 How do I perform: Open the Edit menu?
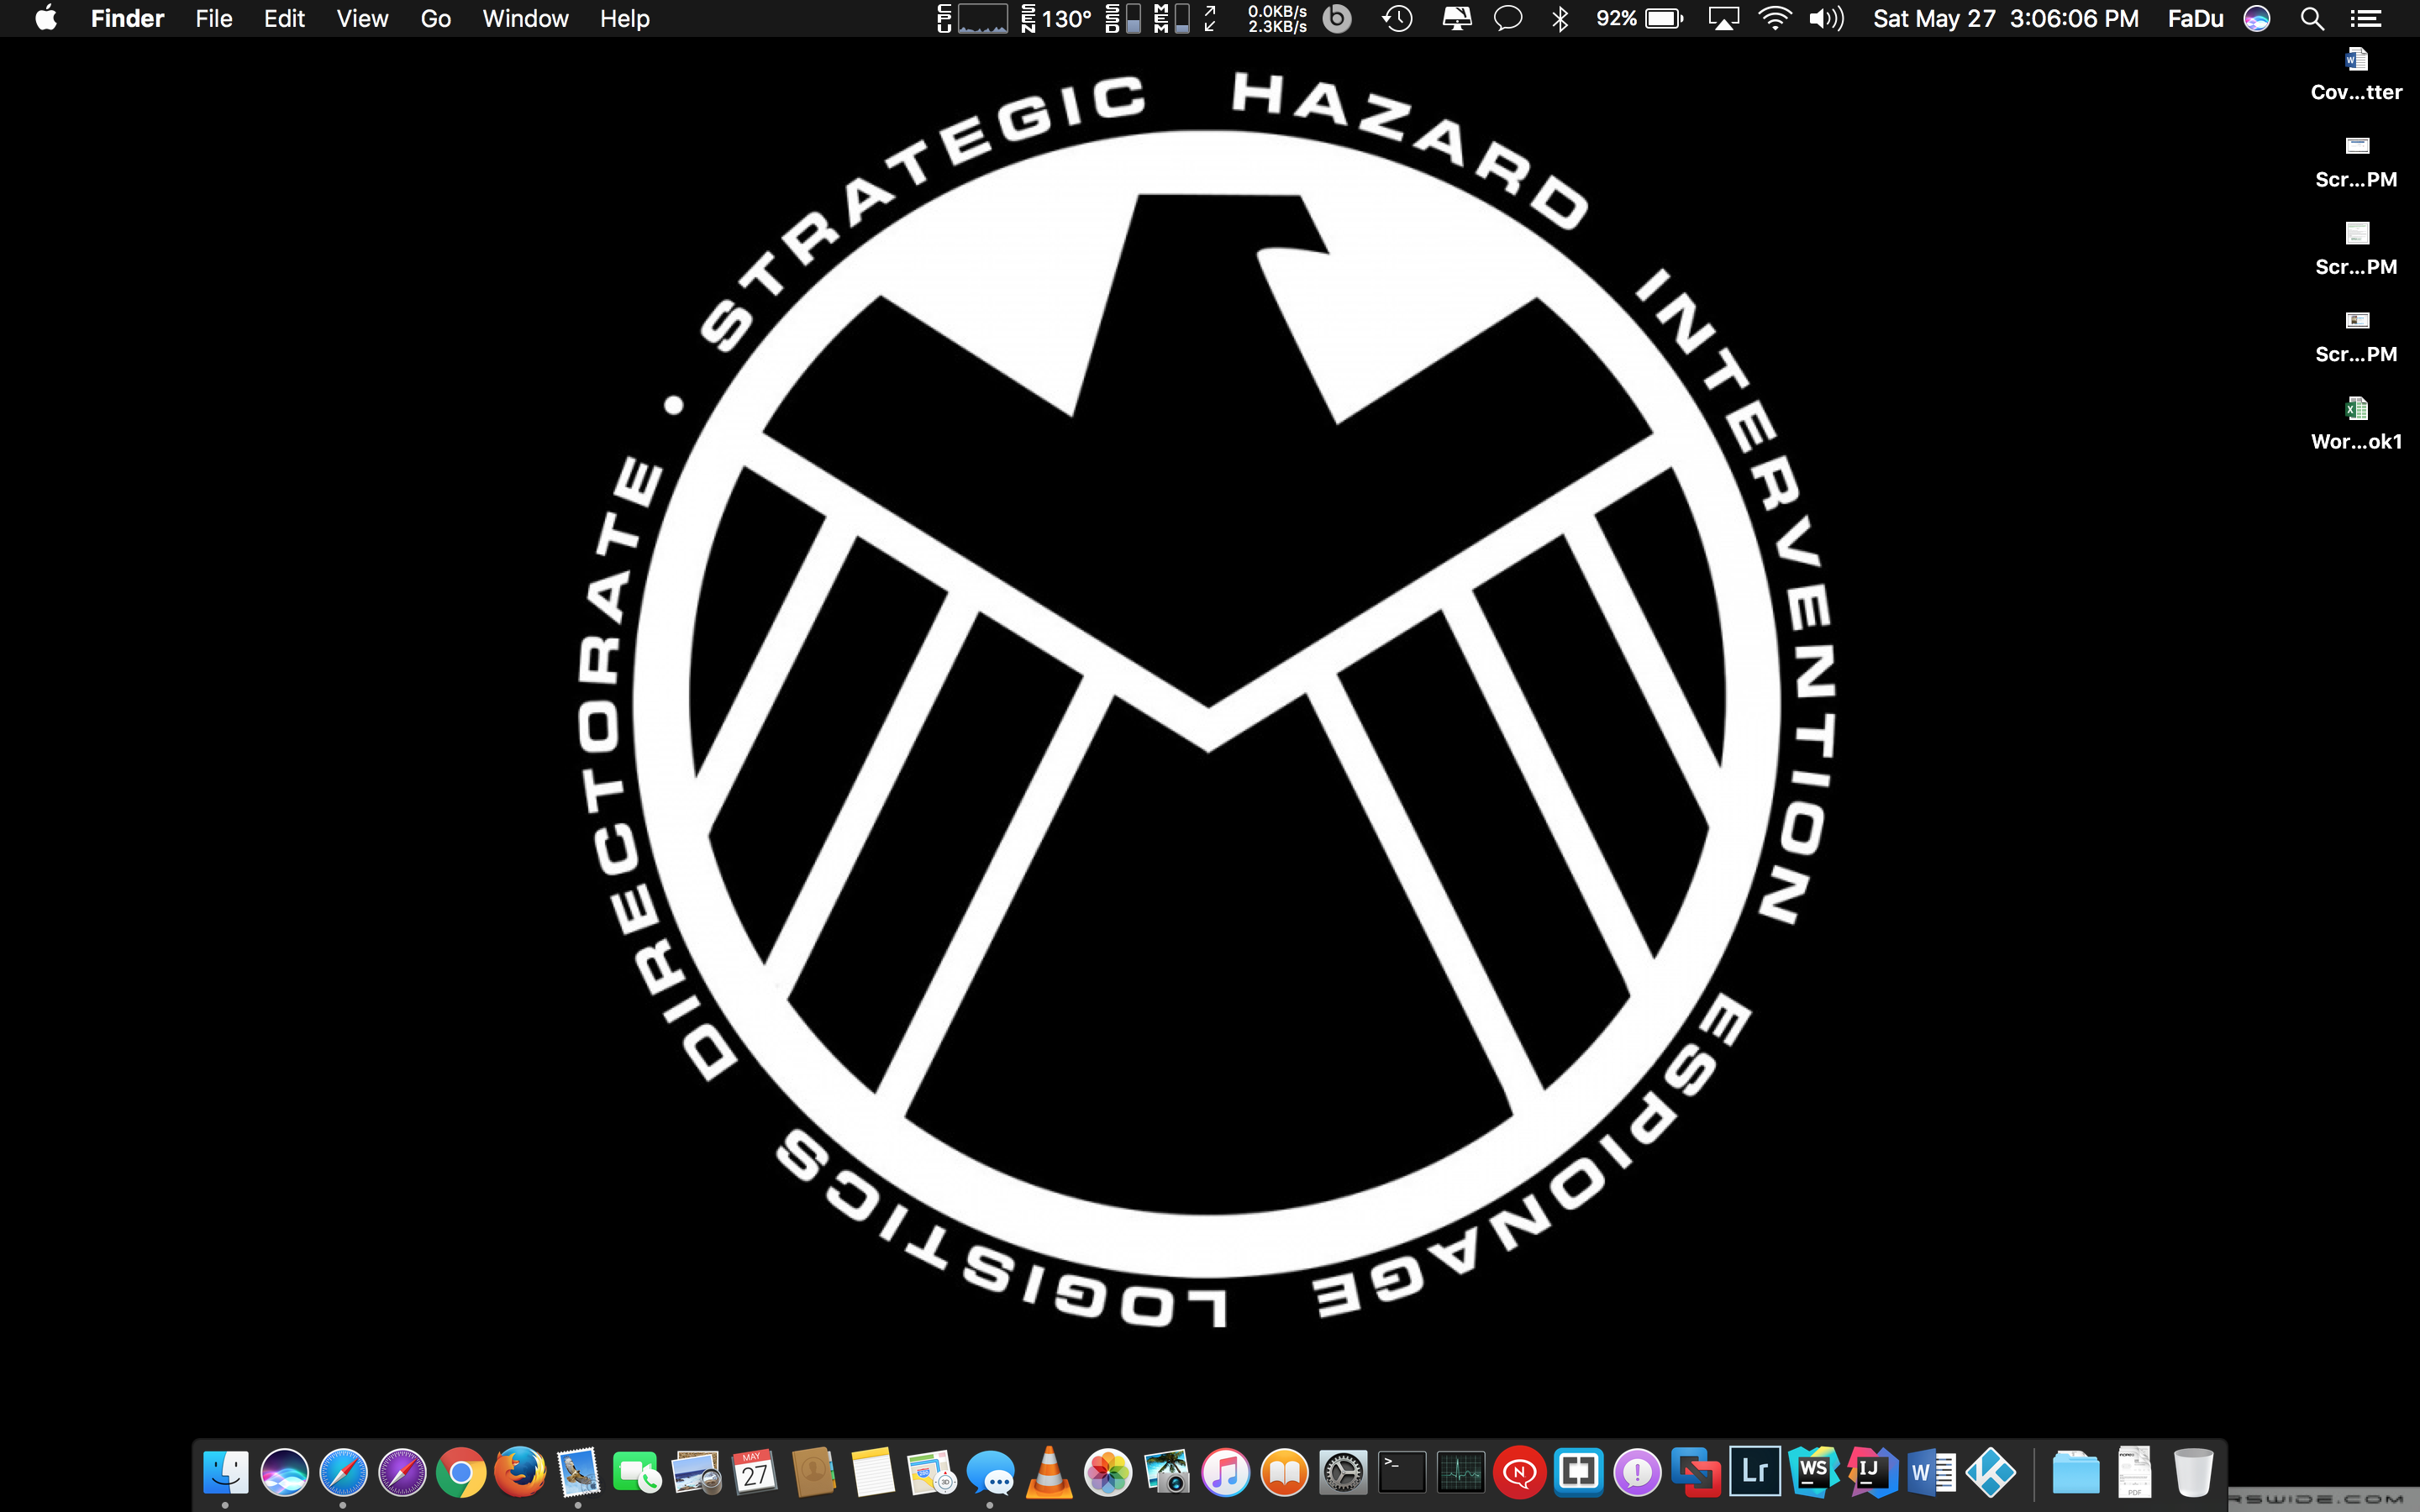(284, 18)
